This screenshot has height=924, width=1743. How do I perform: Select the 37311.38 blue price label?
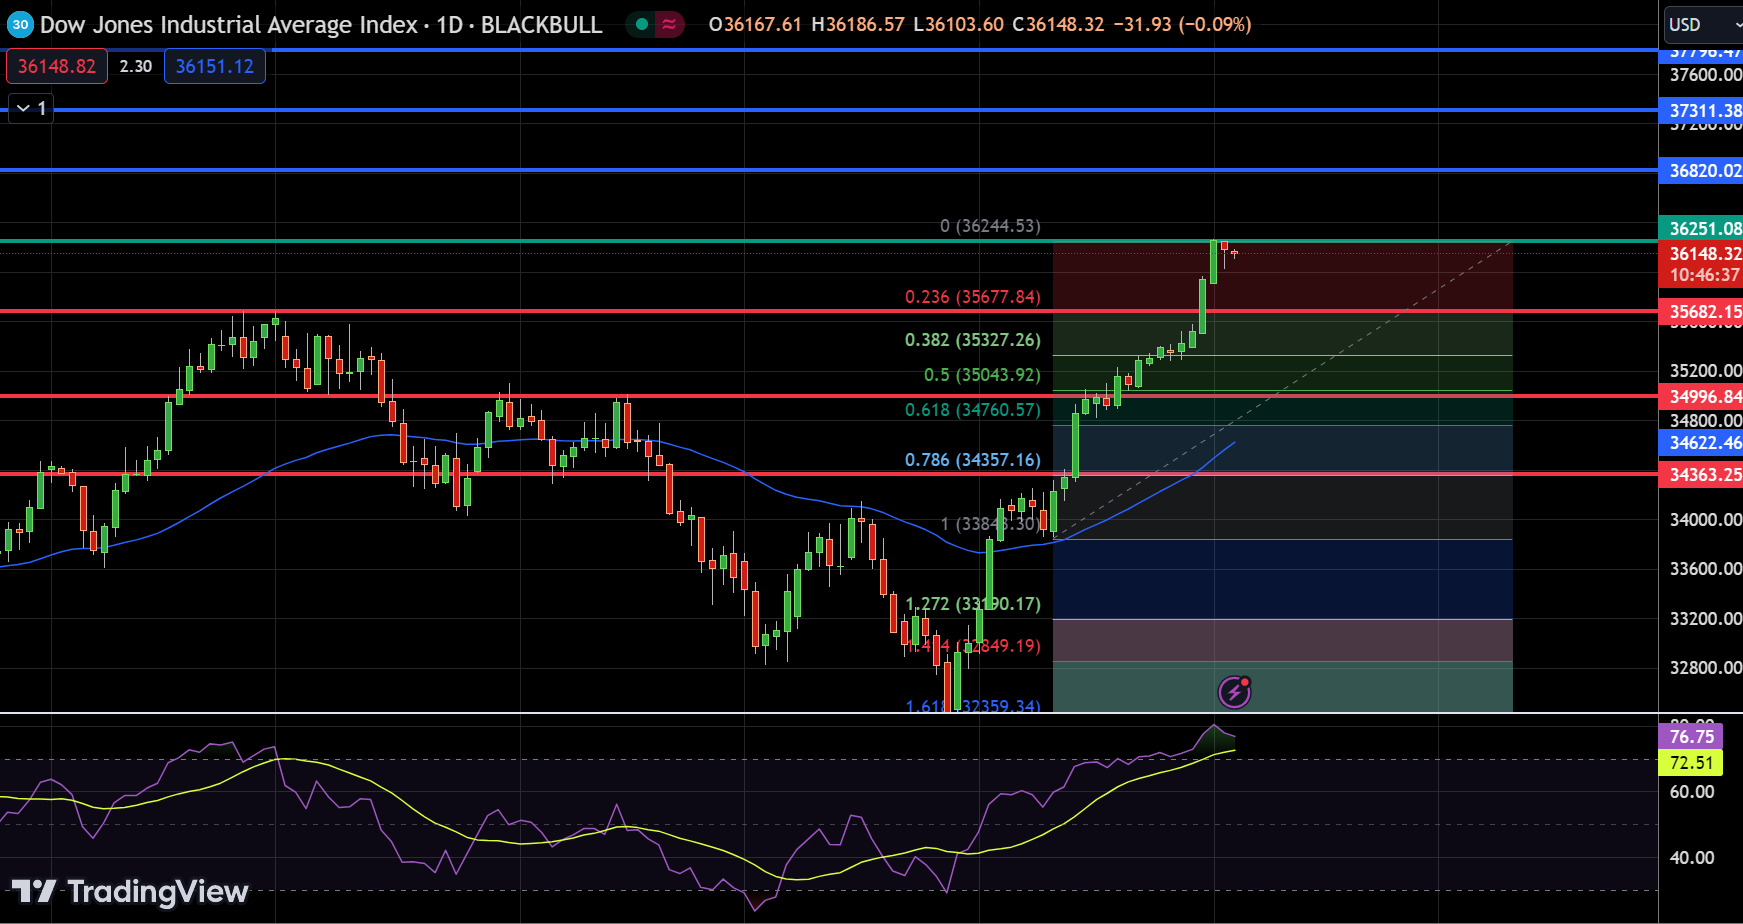point(1701,111)
